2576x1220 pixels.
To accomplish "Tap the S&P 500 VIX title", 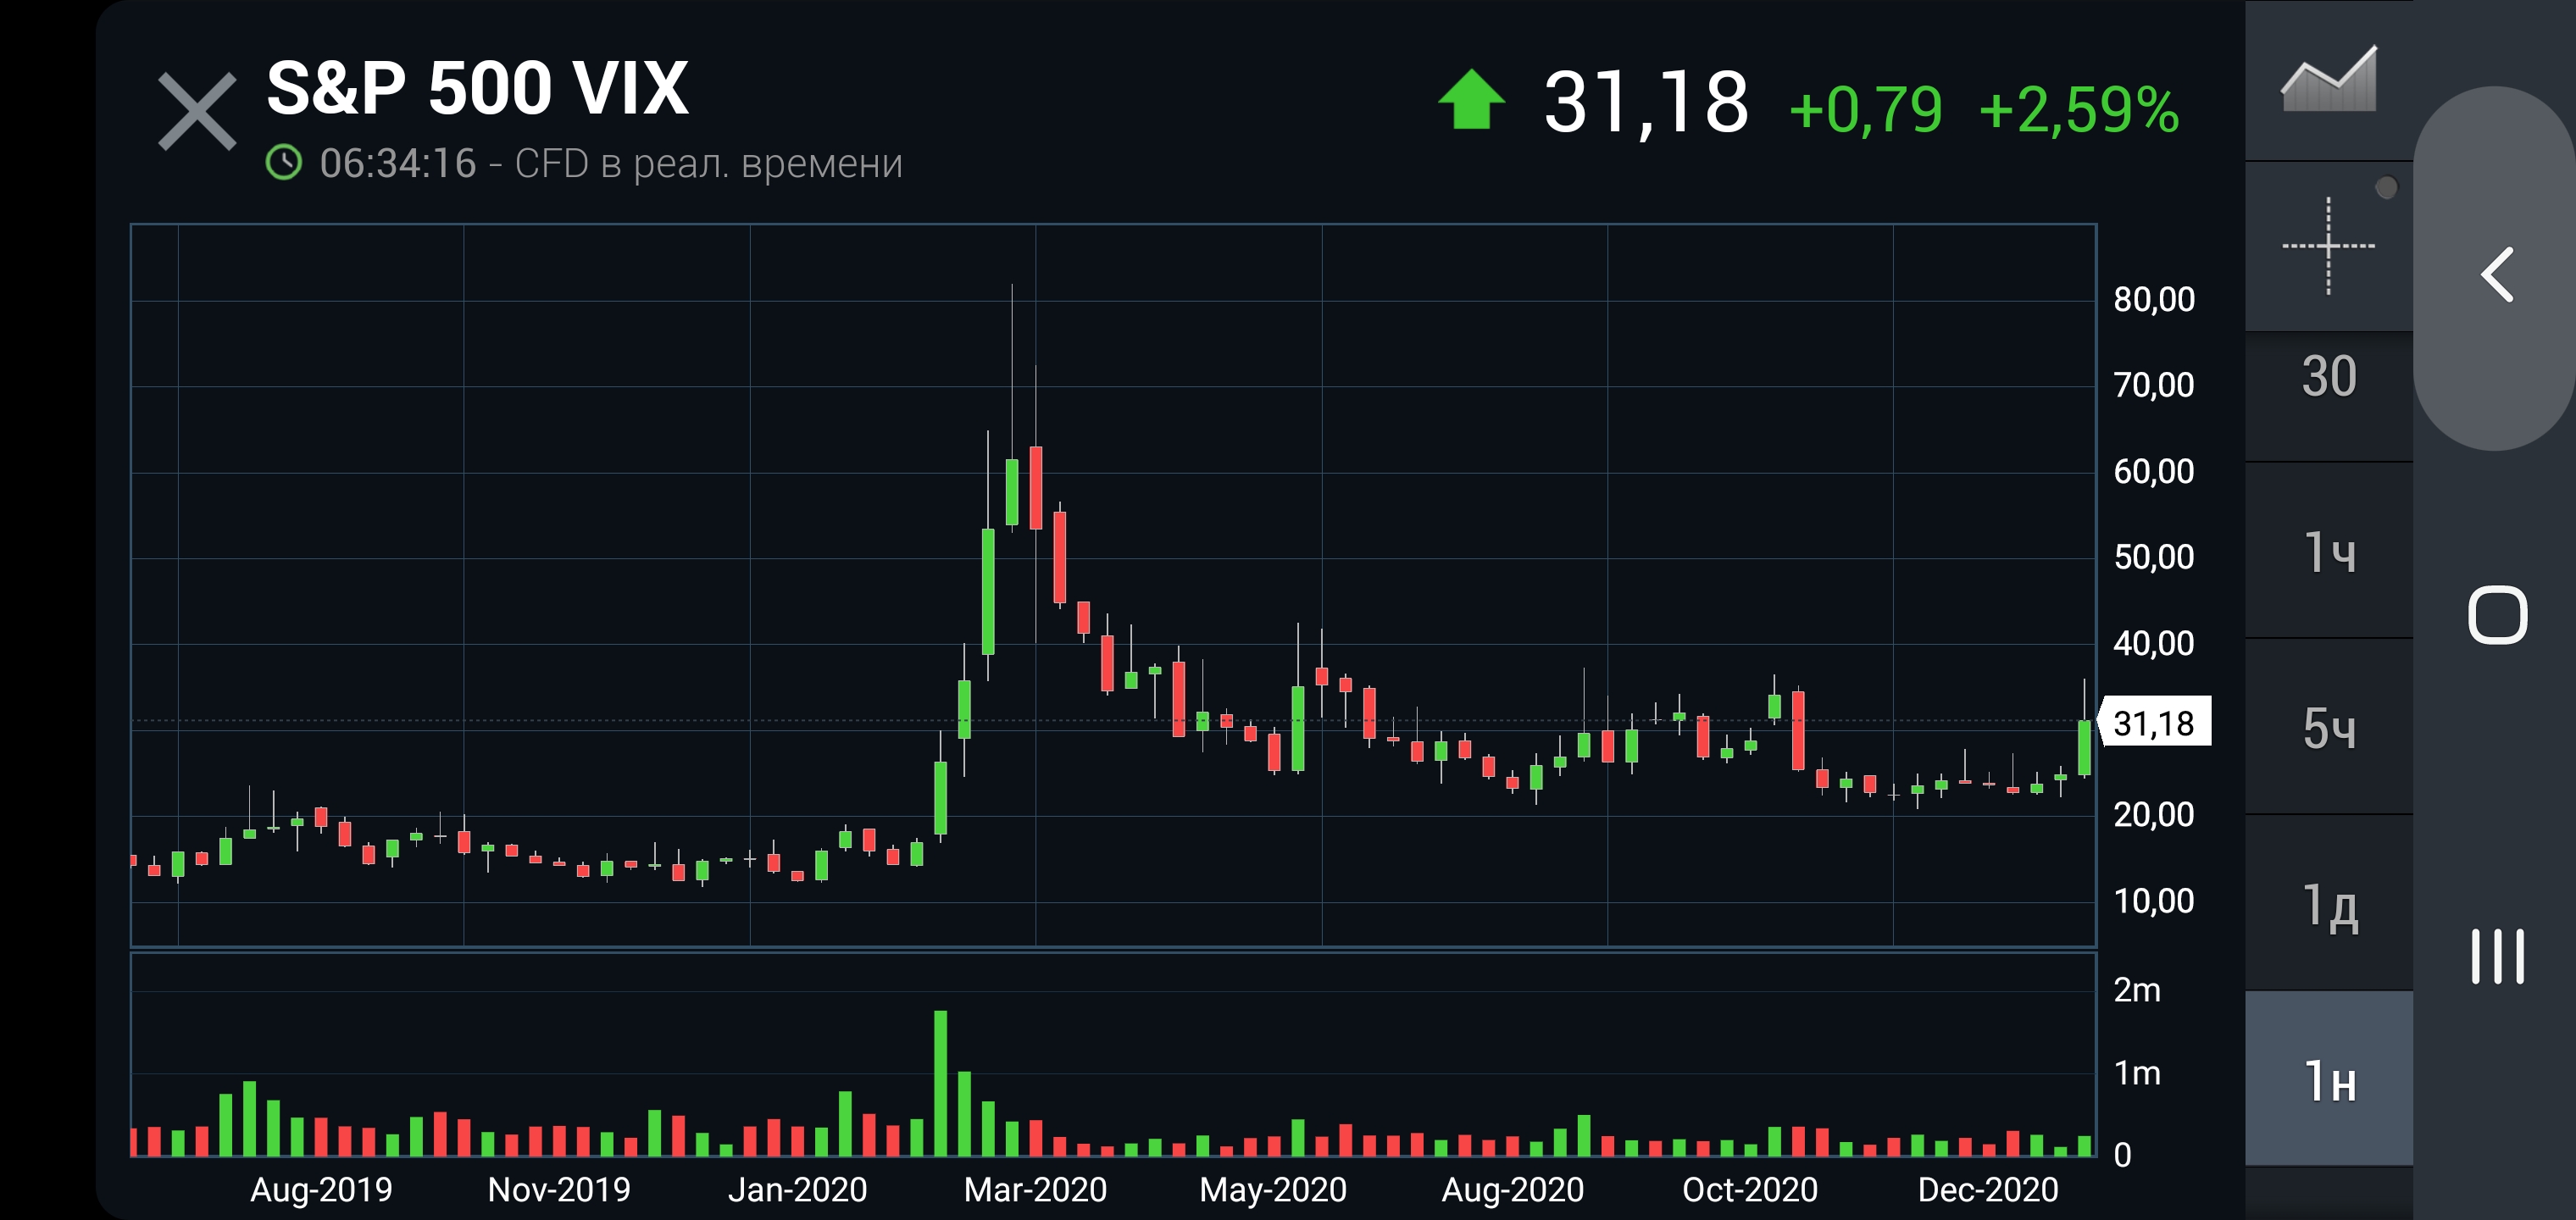I will coord(477,88).
